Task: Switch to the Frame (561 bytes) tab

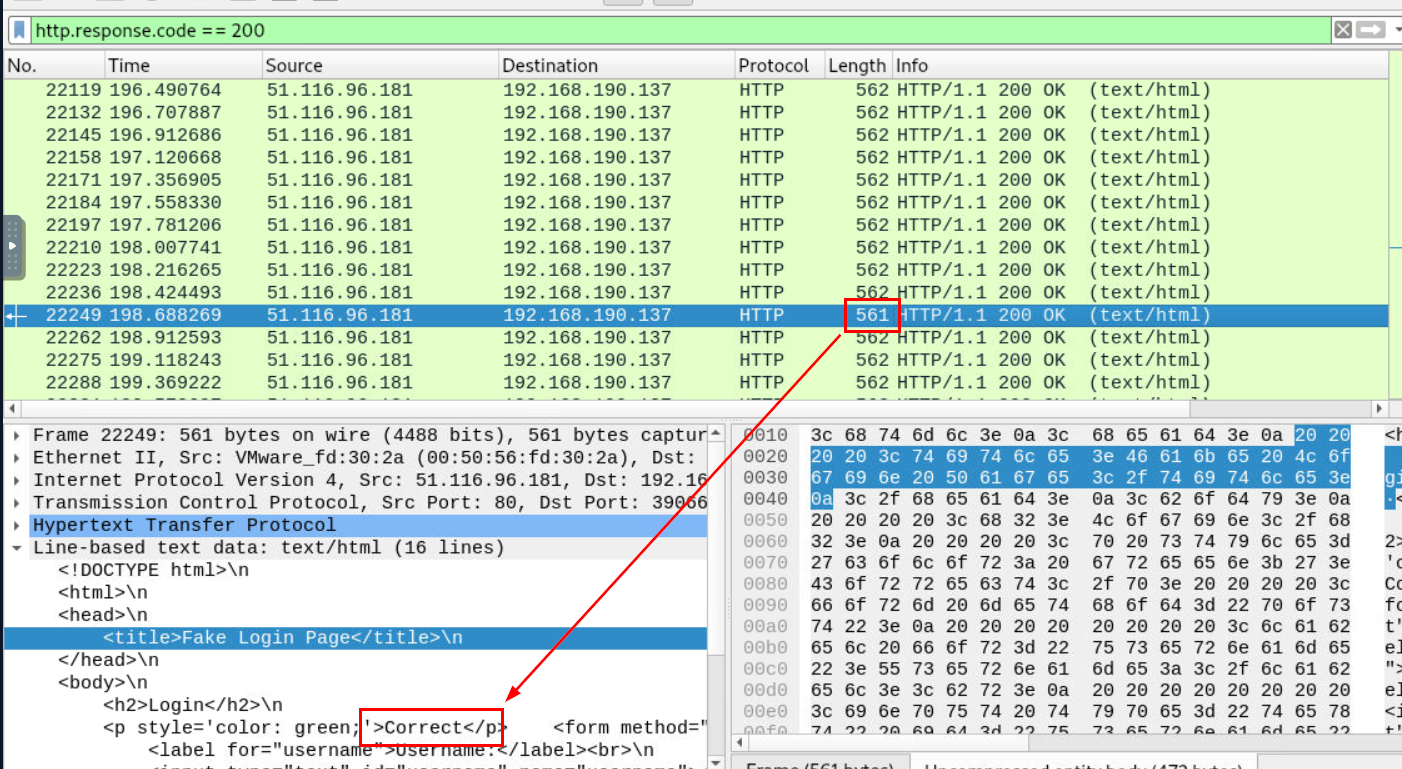Action: tap(822, 766)
